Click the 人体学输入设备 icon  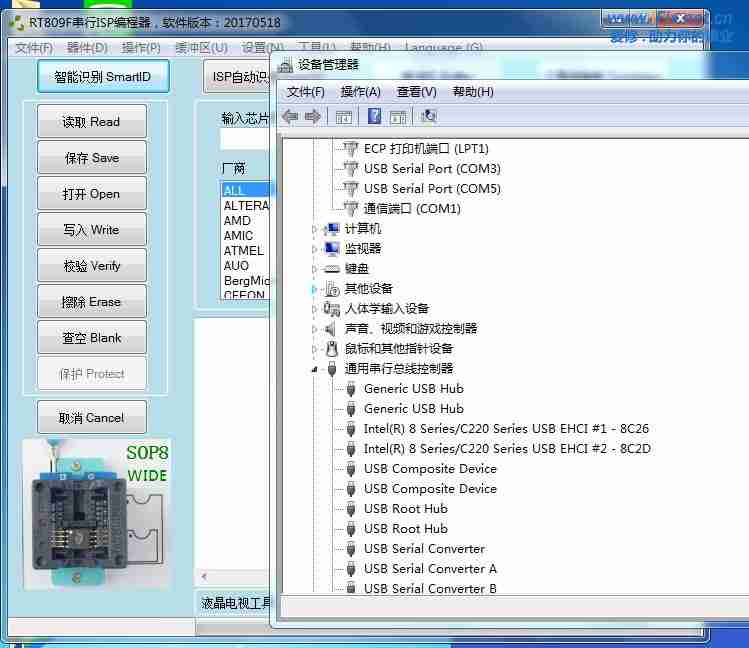point(332,309)
